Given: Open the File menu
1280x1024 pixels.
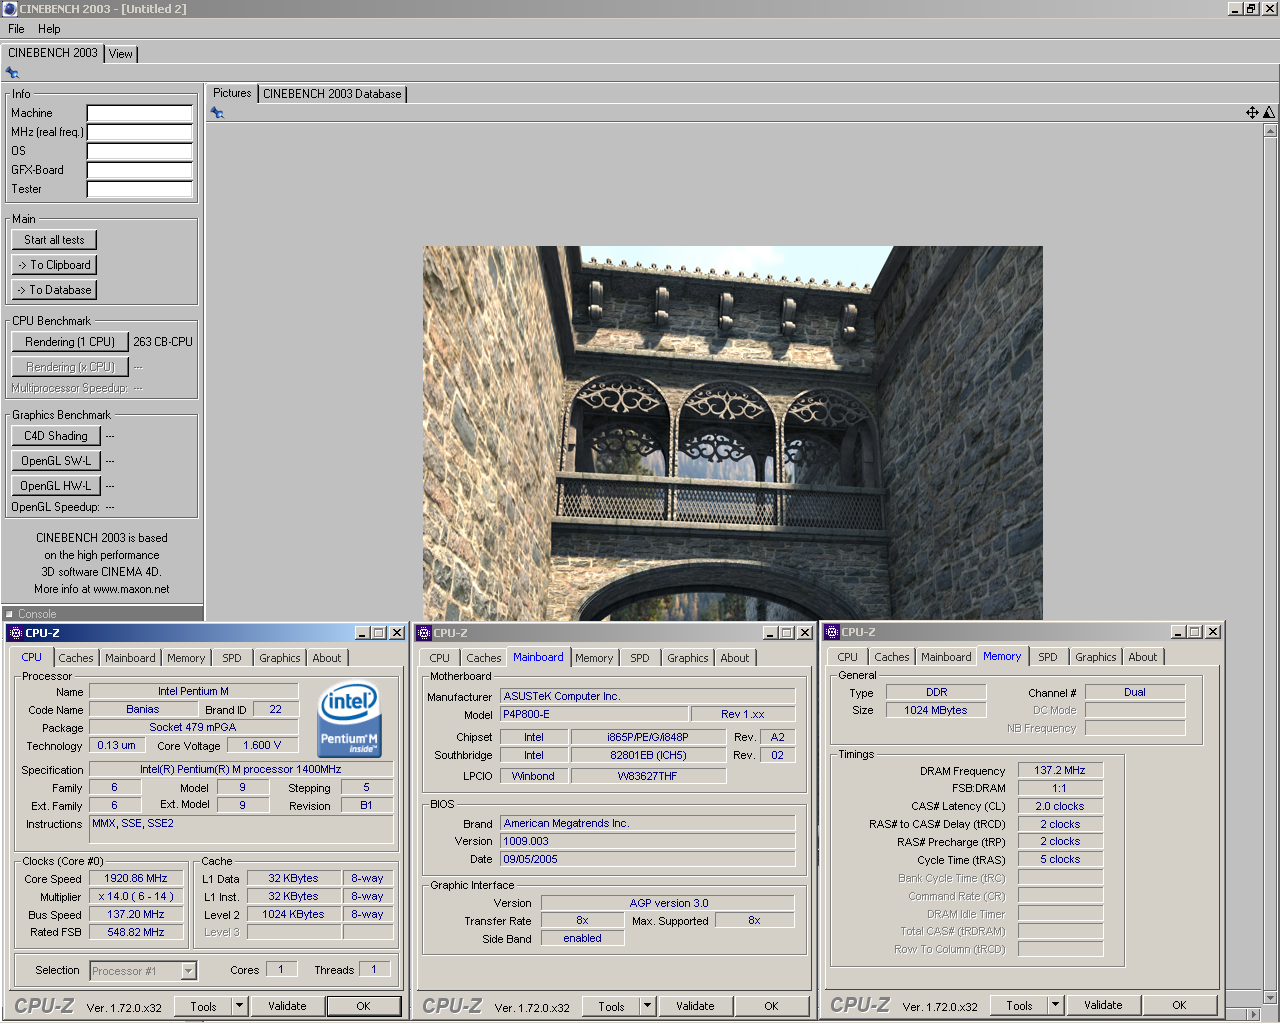Looking at the screenshot, I should tap(16, 29).
